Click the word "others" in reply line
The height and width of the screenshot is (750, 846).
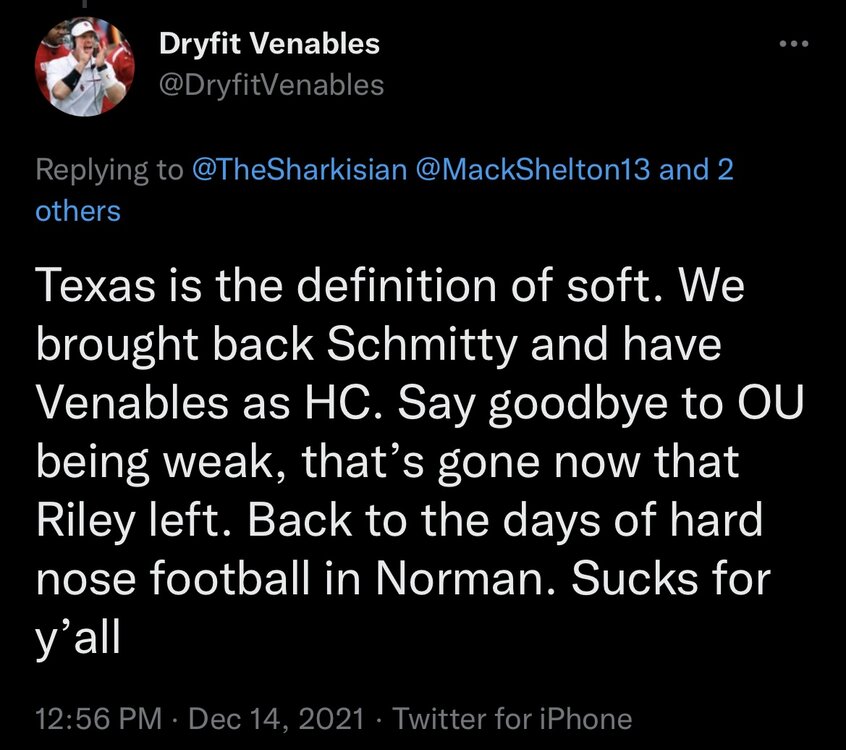pyautogui.click(x=78, y=211)
